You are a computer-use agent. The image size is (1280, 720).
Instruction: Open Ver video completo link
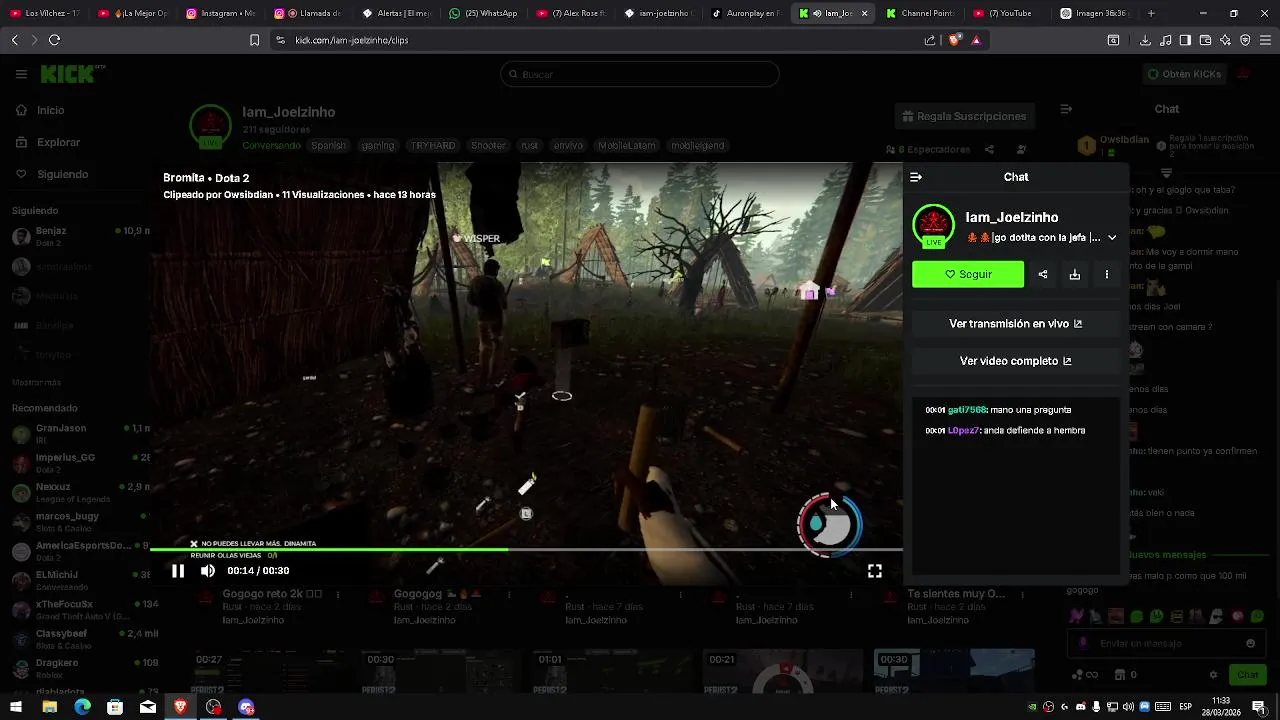[1015, 361]
